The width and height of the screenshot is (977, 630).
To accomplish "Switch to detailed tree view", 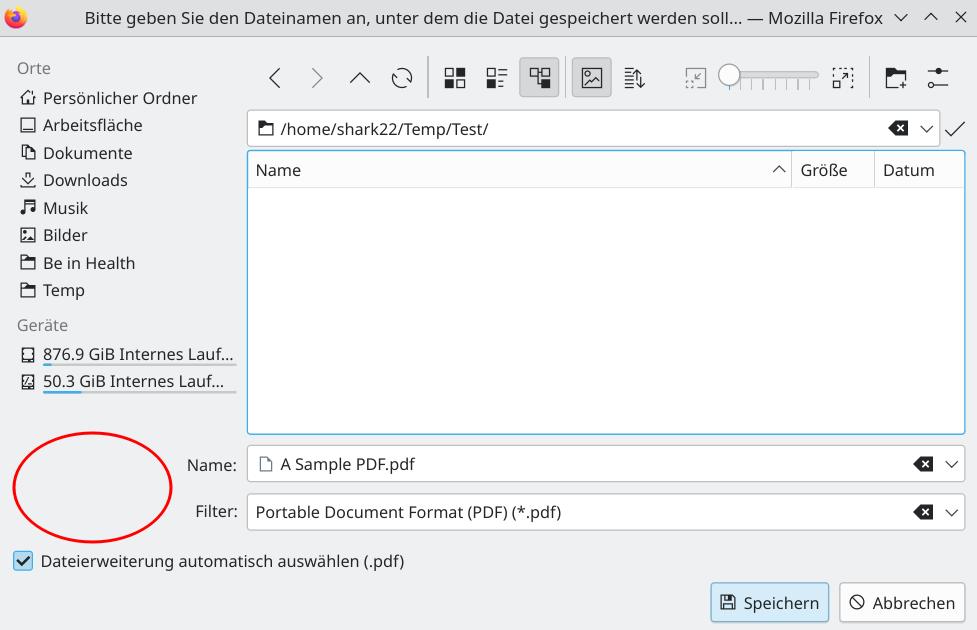I will coord(539,77).
